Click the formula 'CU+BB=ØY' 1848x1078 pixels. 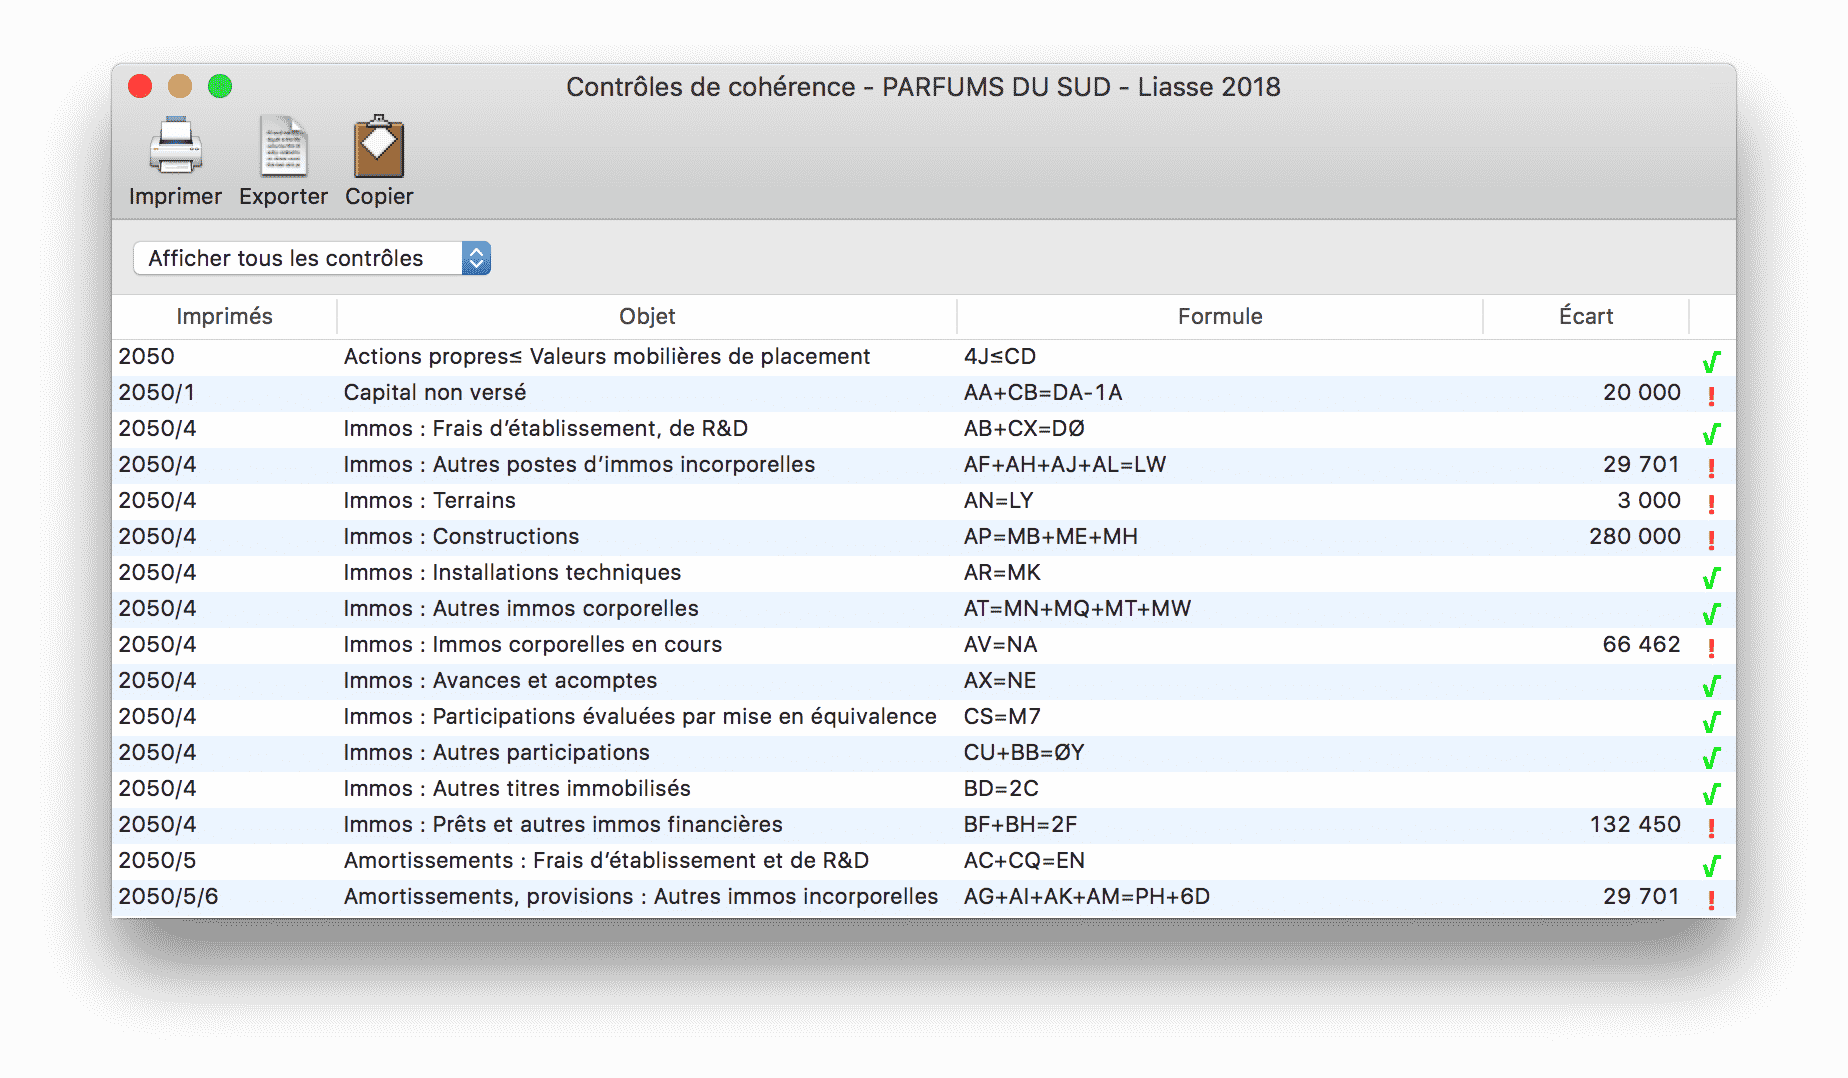click(x=1024, y=753)
